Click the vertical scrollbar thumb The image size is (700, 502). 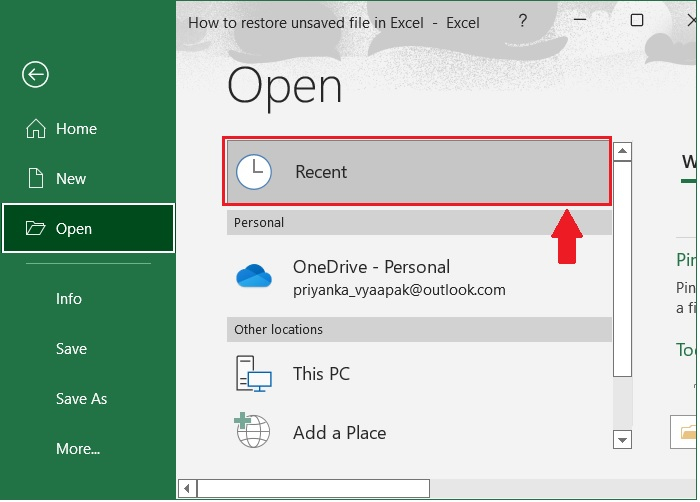coord(622,269)
